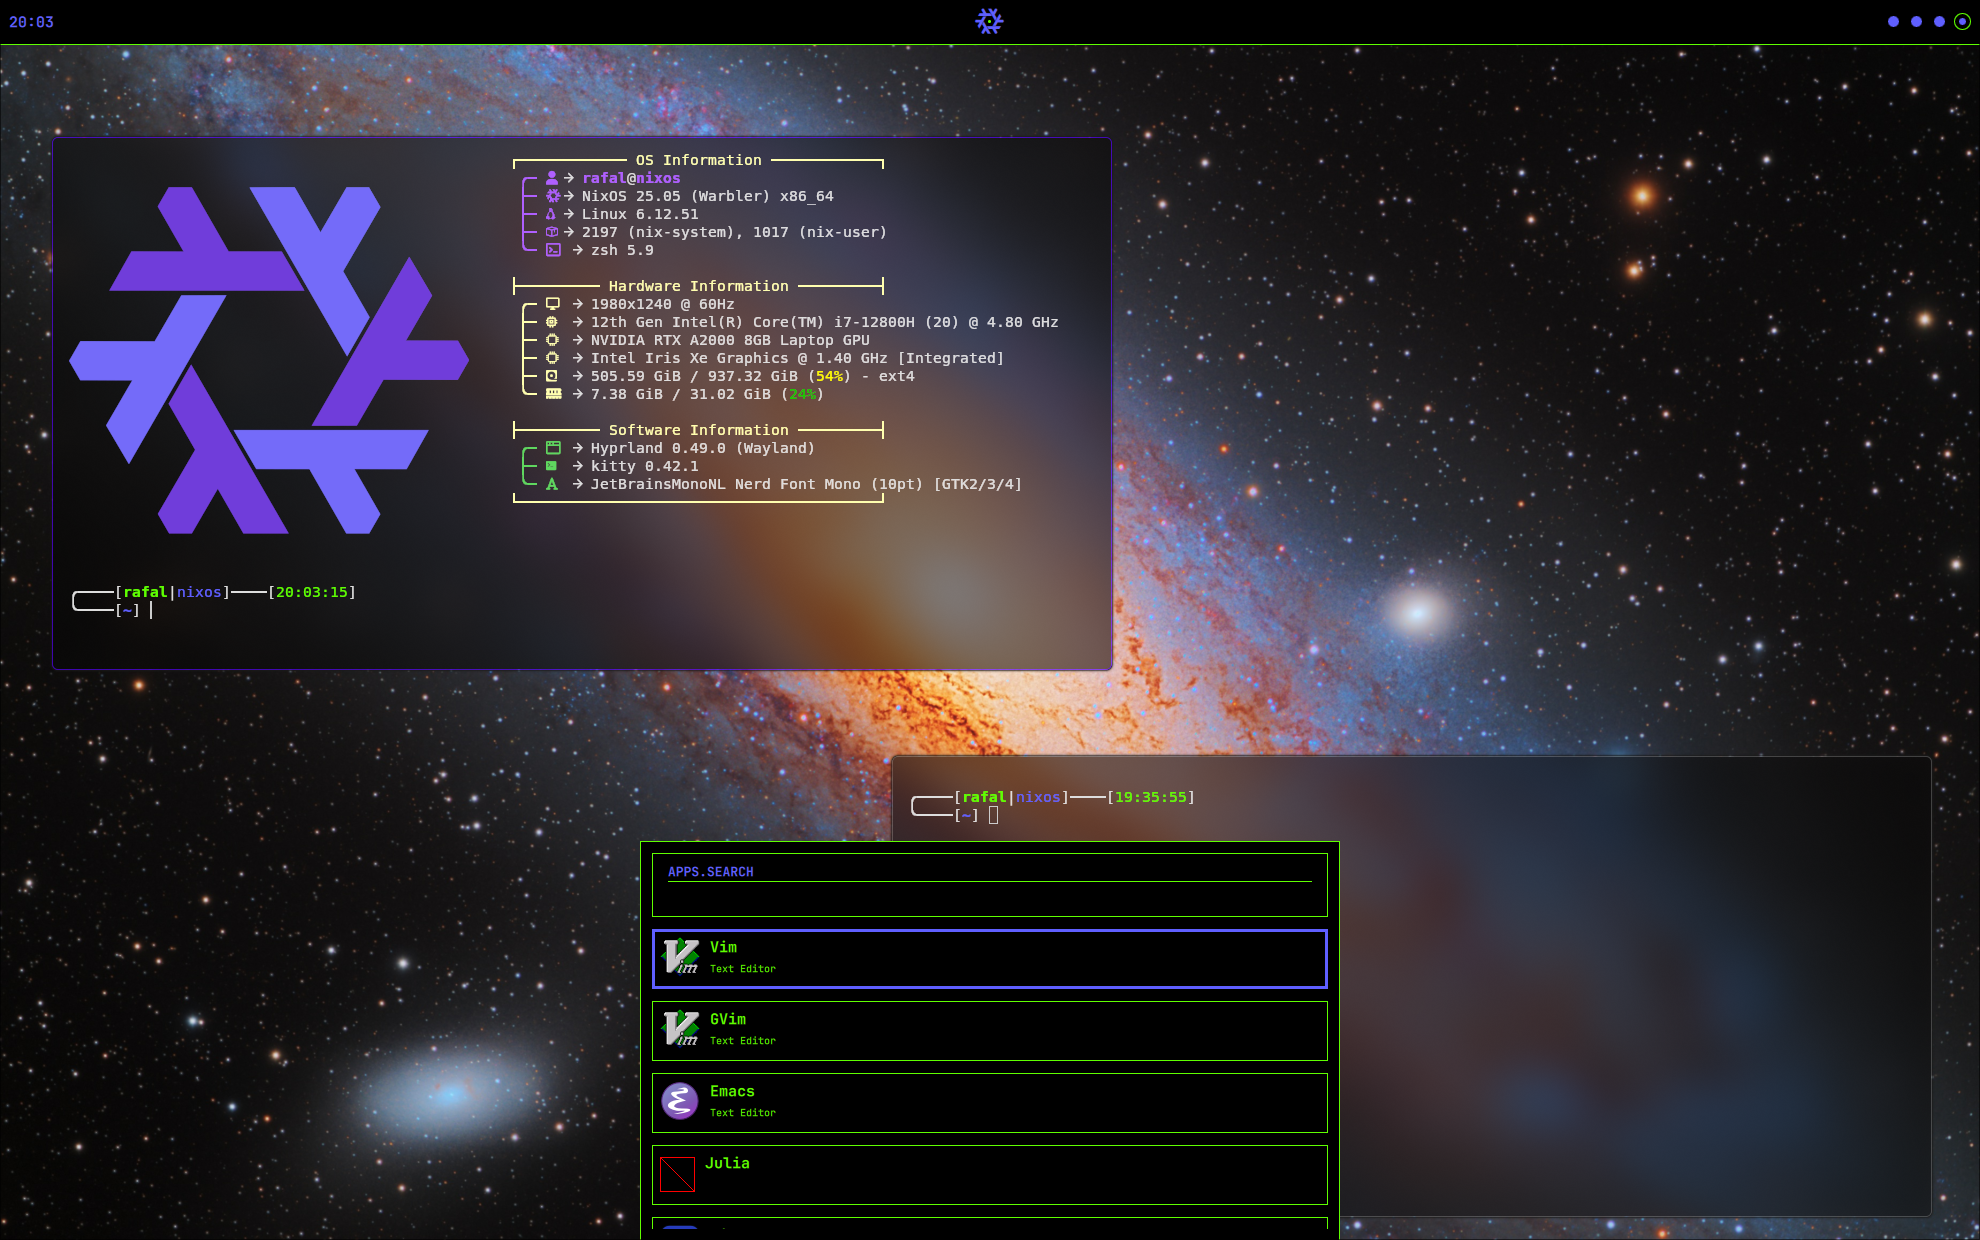The width and height of the screenshot is (1980, 1240).
Task: Select the active green-ringed workspace indicator
Action: coord(1962,22)
